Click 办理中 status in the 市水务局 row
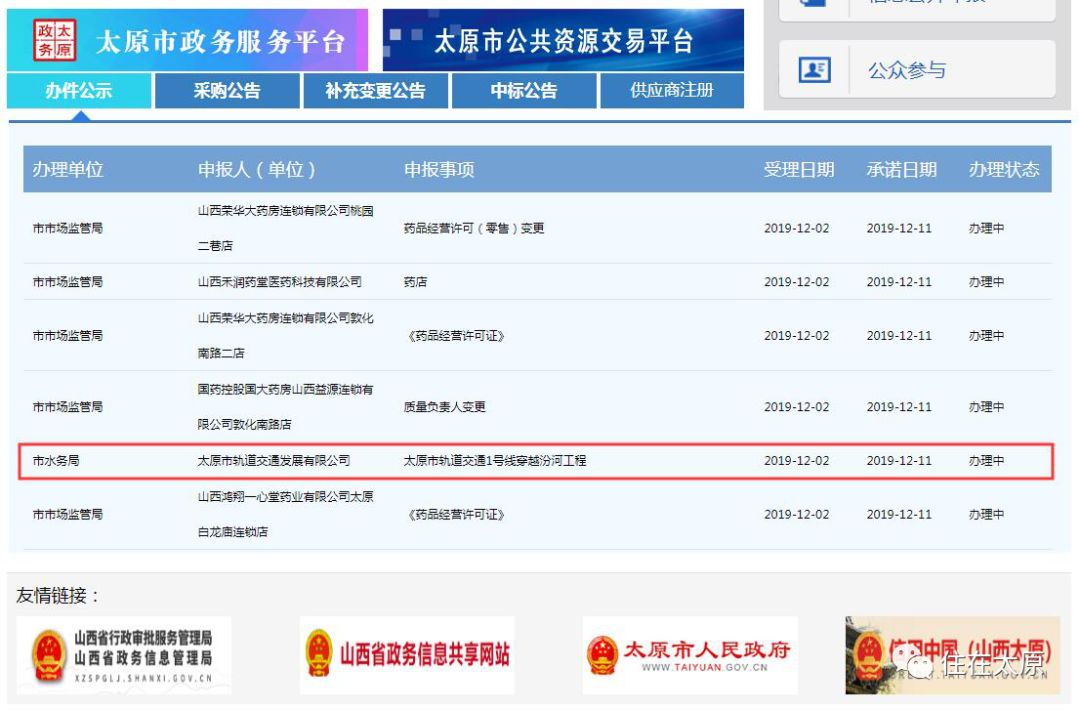 [x=986, y=460]
